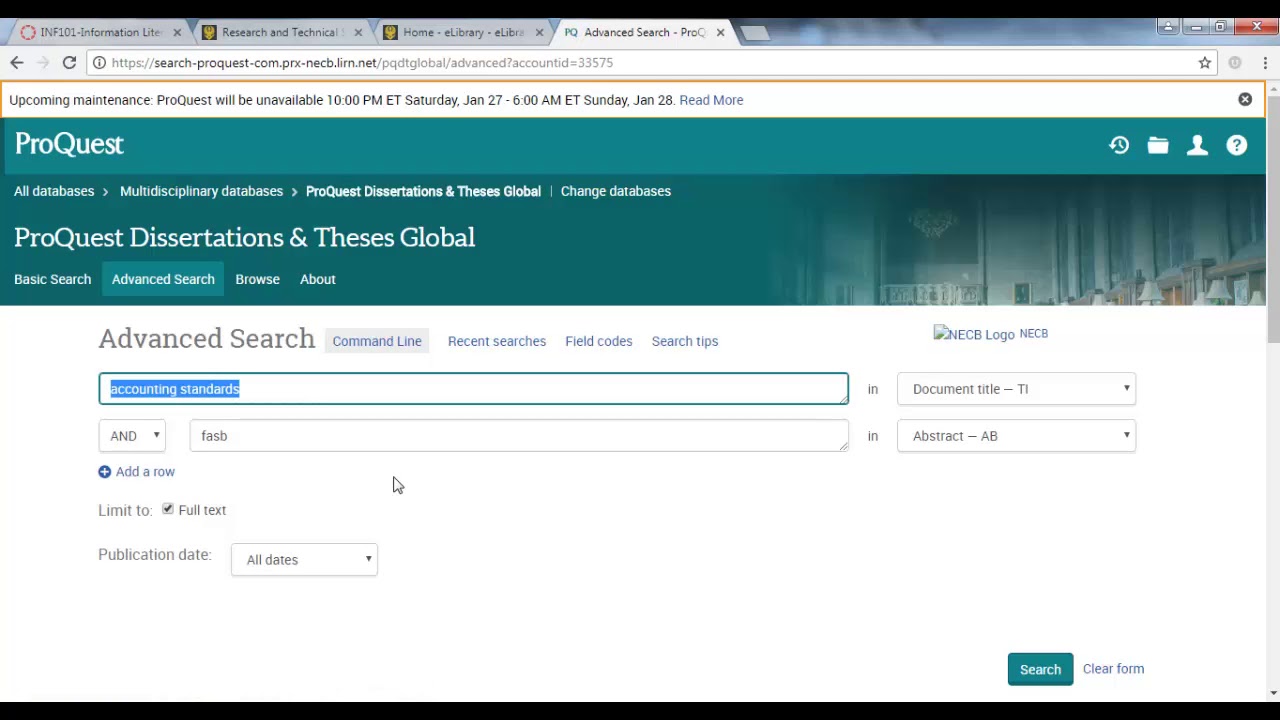Viewport: 1280px width, 720px height.
Task: Click the NECB logo image
Action: 974,335
